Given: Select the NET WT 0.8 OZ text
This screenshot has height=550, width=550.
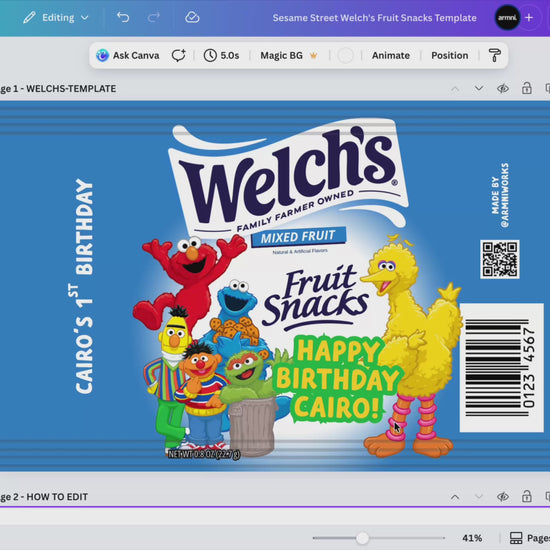Looking at the screenshot, I should point(204,454).
